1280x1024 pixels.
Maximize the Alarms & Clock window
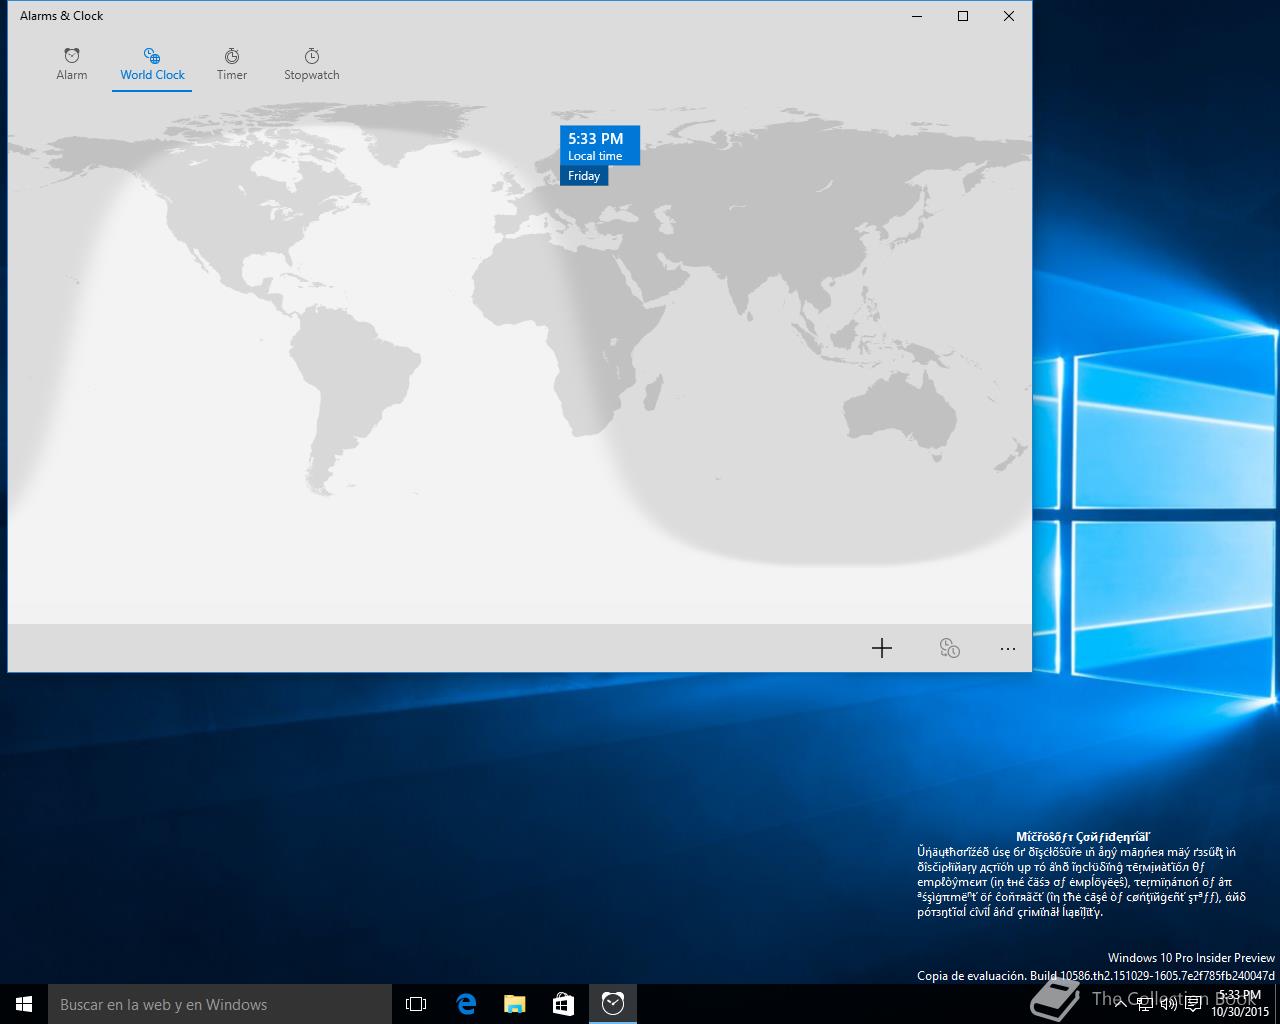pos(963,16)
